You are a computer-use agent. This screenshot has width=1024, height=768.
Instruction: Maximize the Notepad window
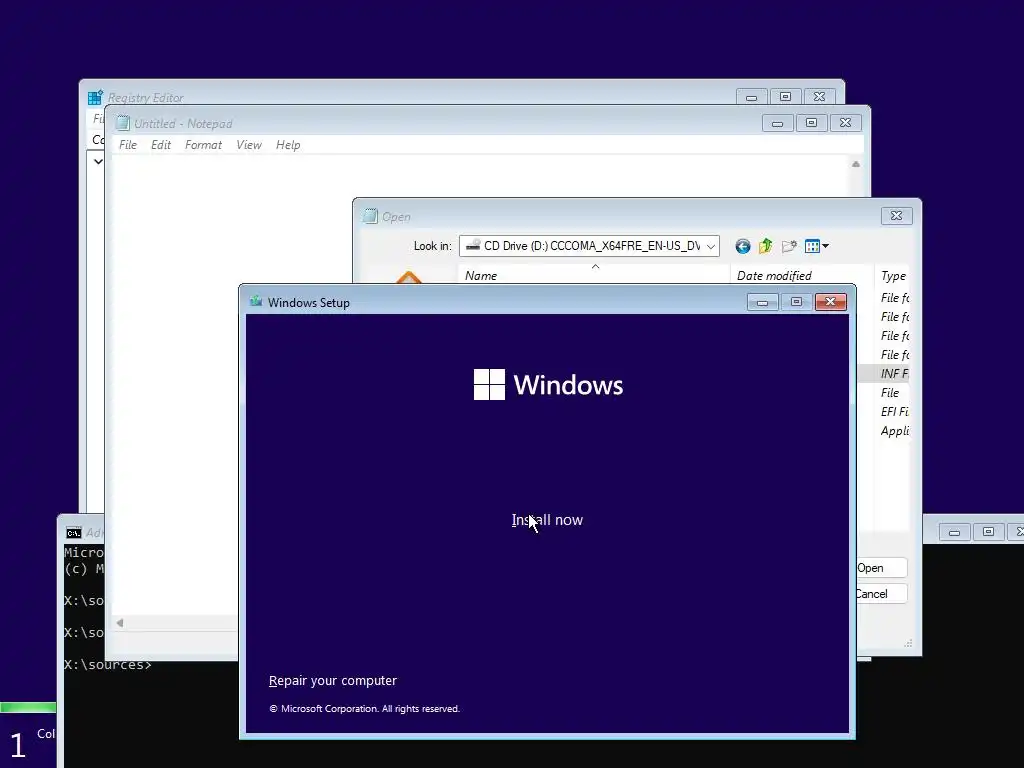pos(811,123)
